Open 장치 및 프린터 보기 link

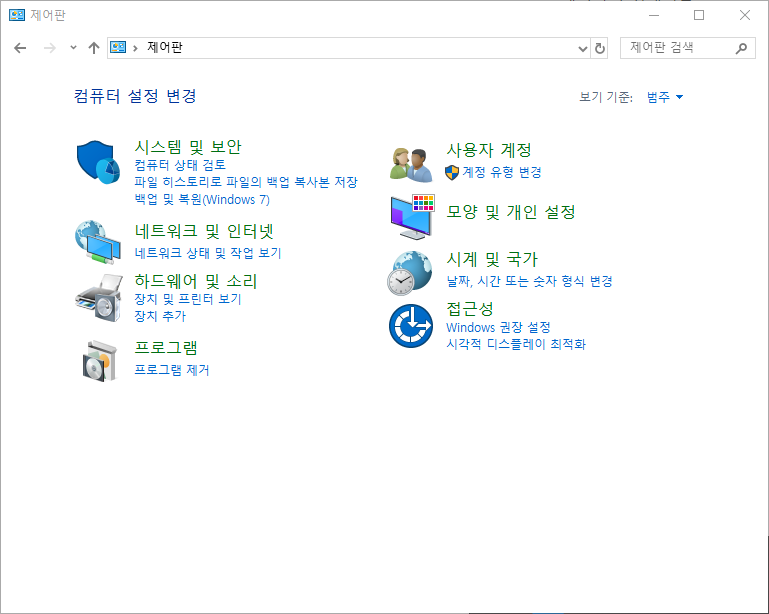[188, 299]
